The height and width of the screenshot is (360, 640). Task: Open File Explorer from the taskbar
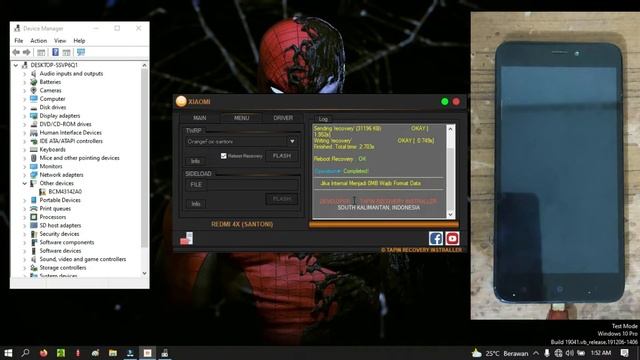click(113, 353)
